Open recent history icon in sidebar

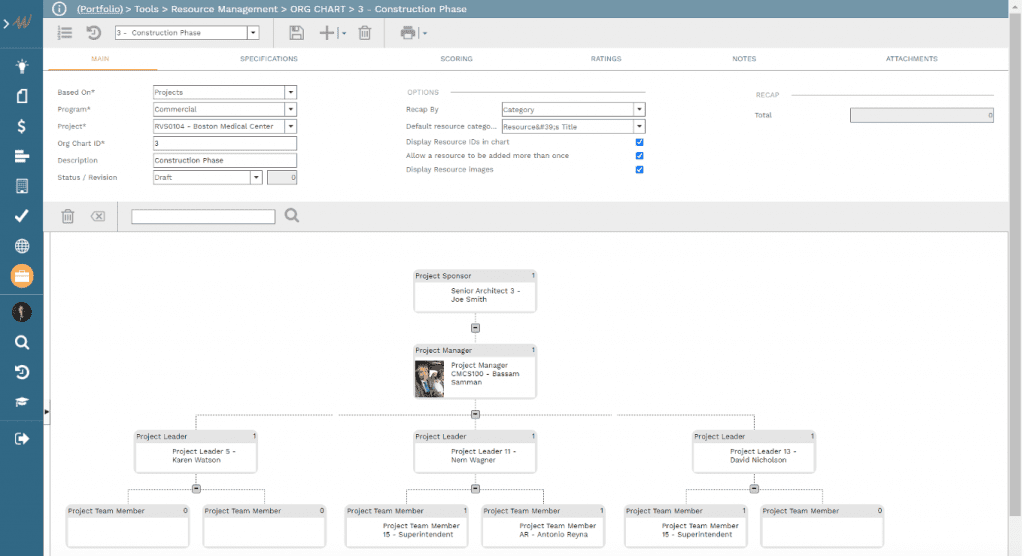coord(22,372)
